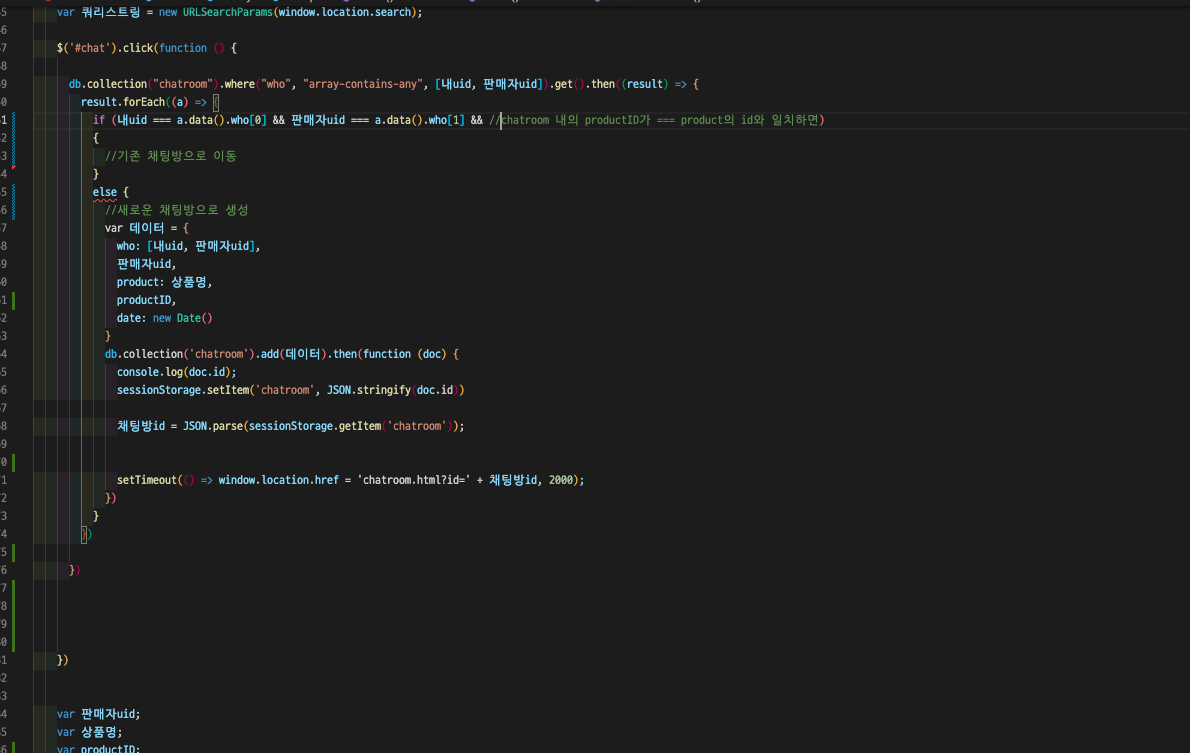Click the else keyword with red squiggle
This screenshot has width=1190, height=753.
[x=104, y=192]
